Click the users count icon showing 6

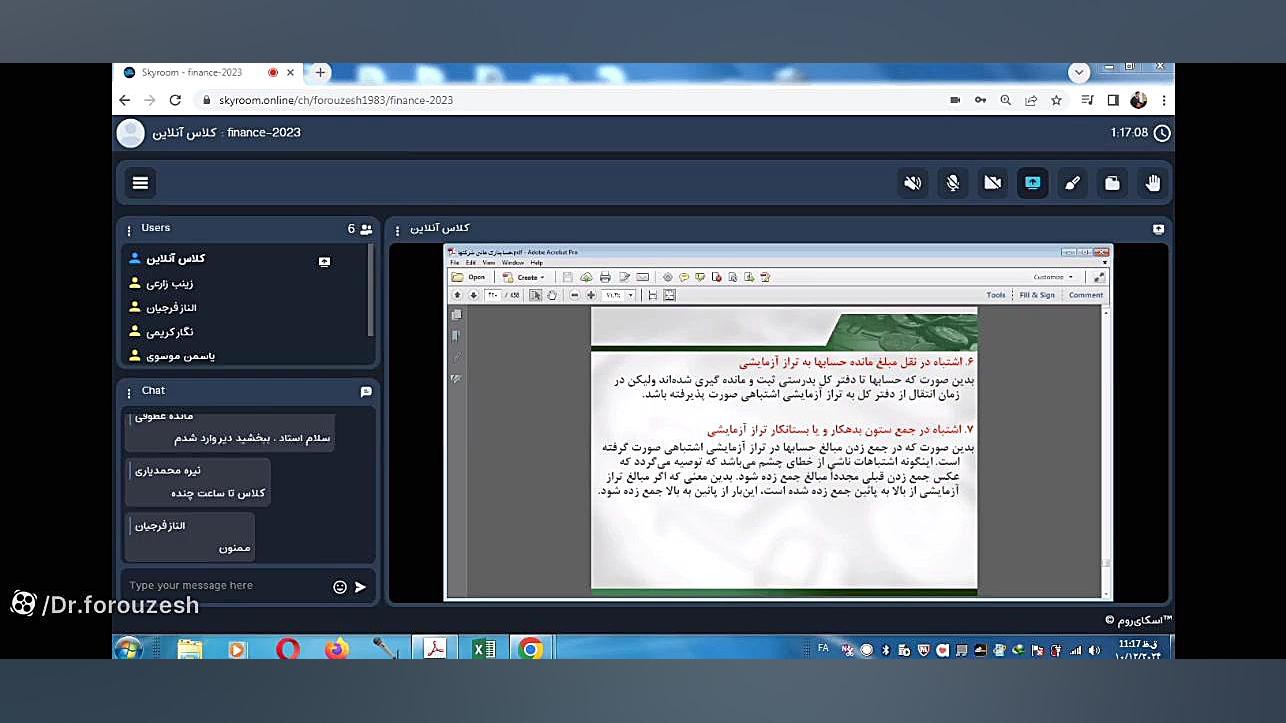[x=366, y=229]
